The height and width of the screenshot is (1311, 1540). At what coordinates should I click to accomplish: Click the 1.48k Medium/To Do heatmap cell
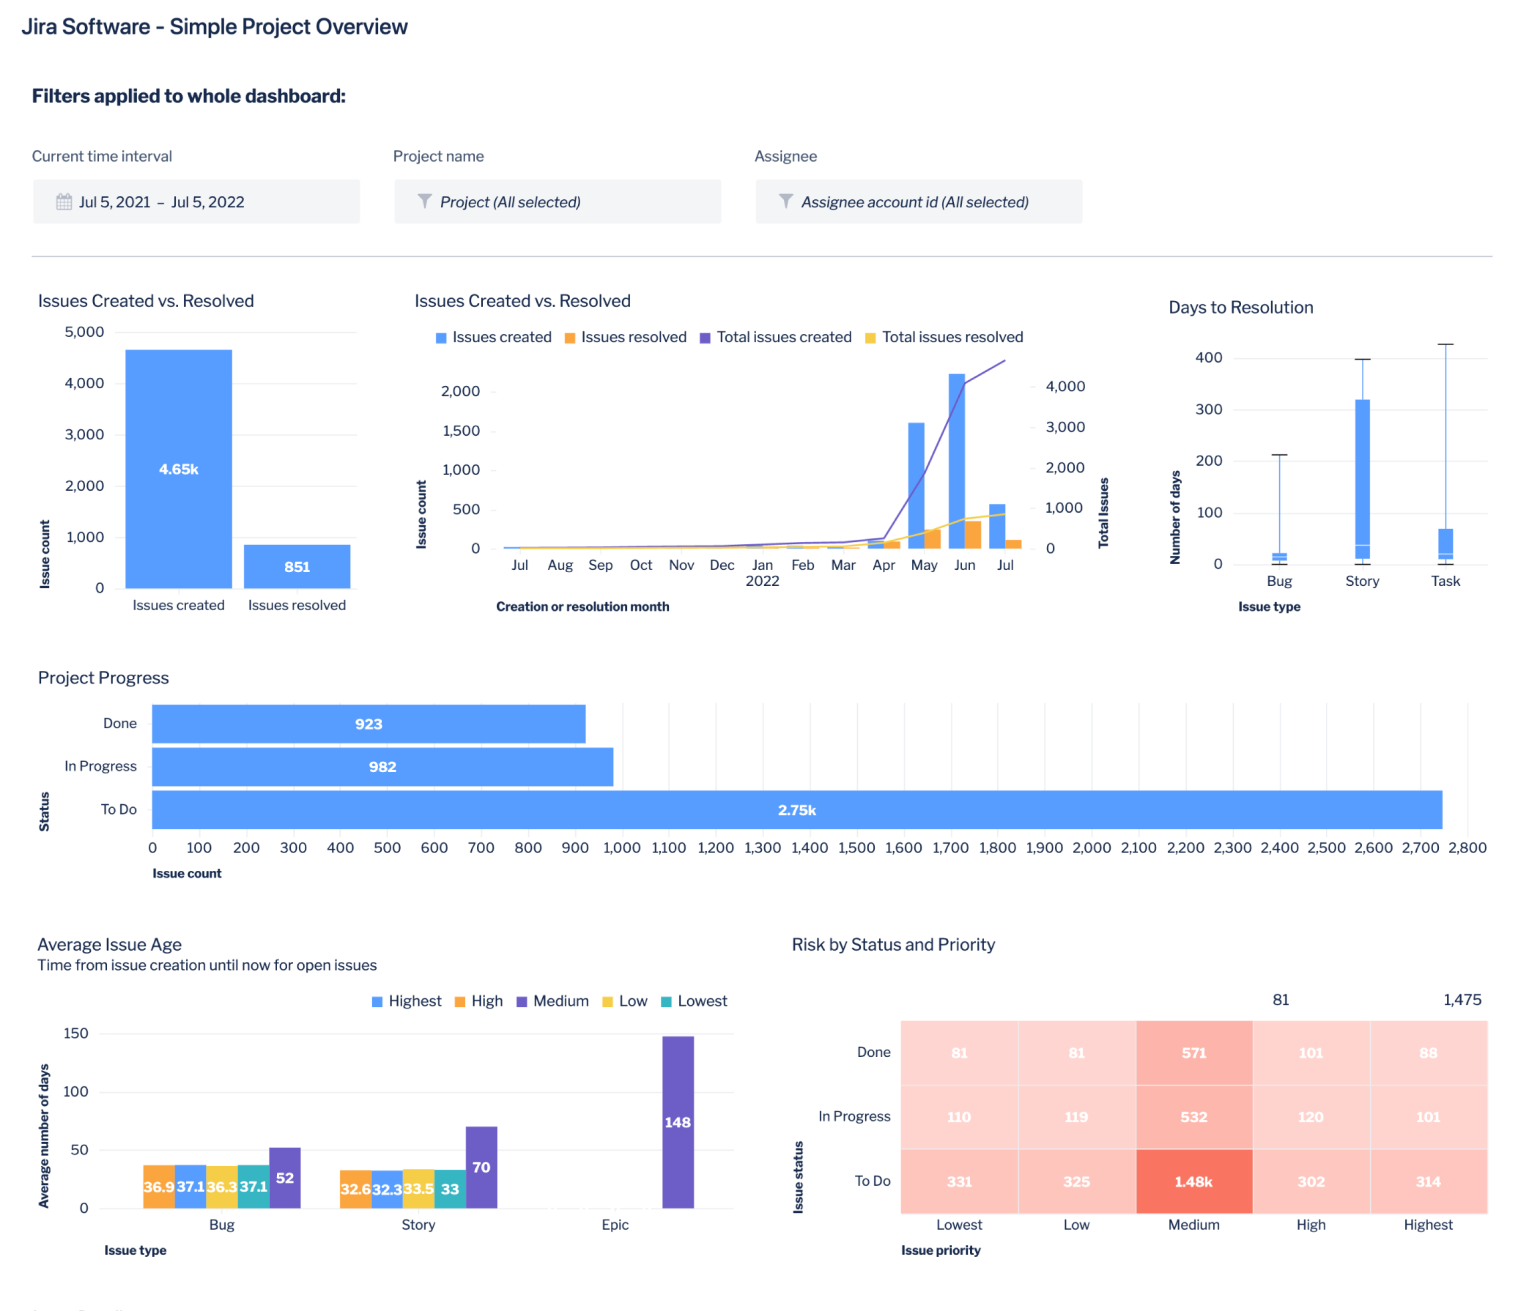(1193, 1181)
